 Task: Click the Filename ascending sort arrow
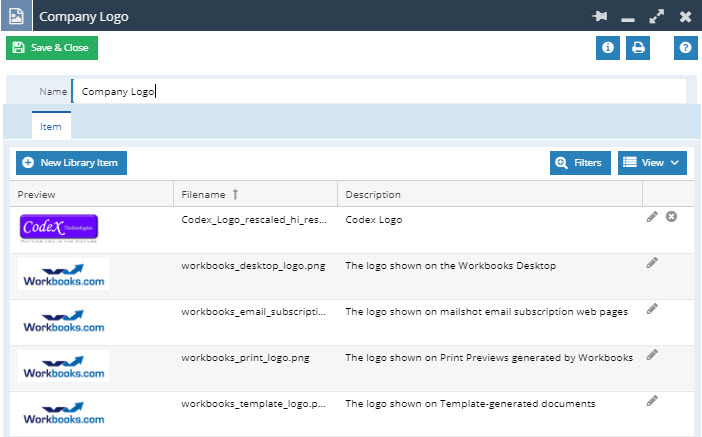[235, 194]
